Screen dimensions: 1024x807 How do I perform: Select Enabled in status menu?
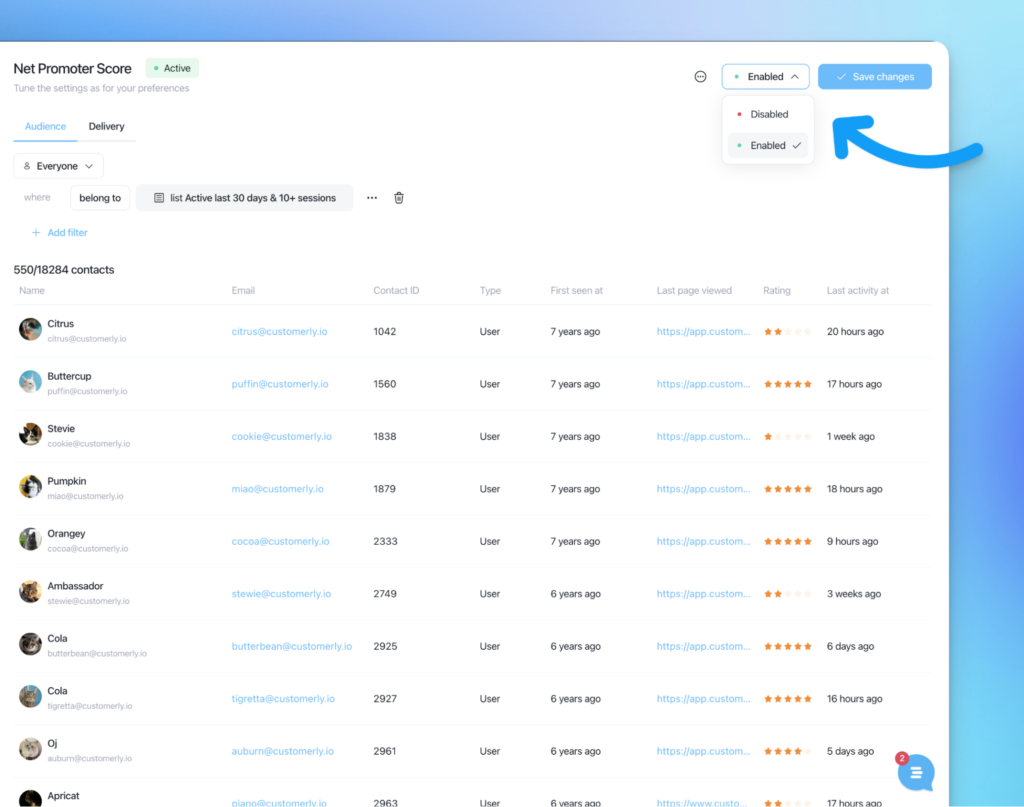point(767,146)
